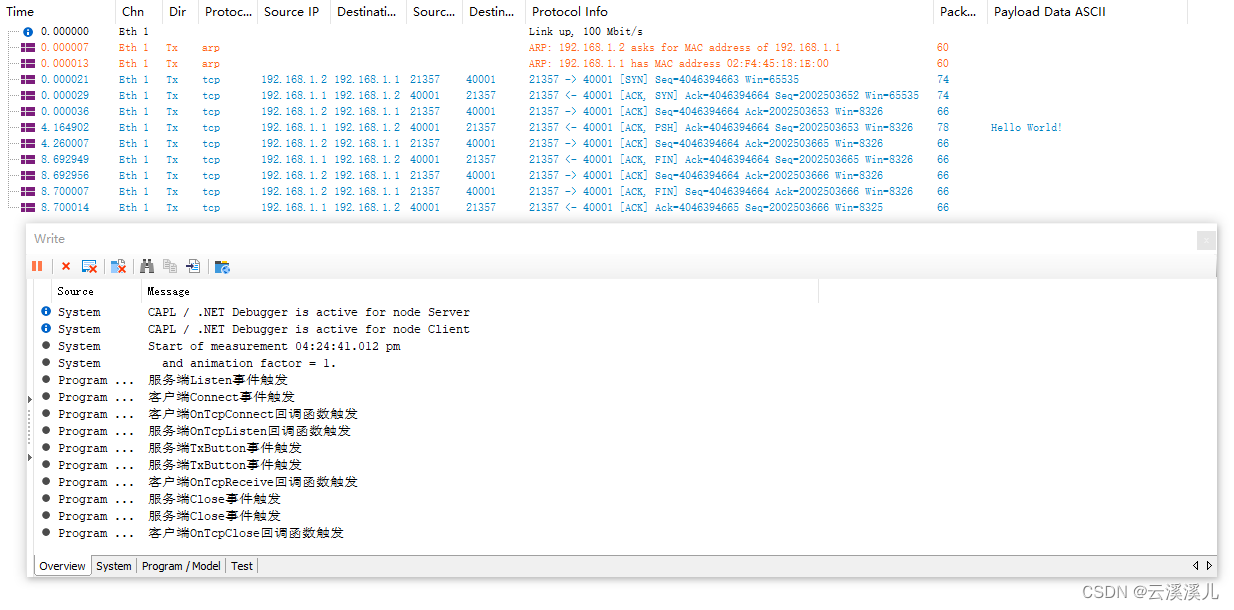Image resolution: width=1234 pixels, height=610 pixels.
Task: Open the Write window configuration icon
Action: pyautogui.click(x=222, y=266)
